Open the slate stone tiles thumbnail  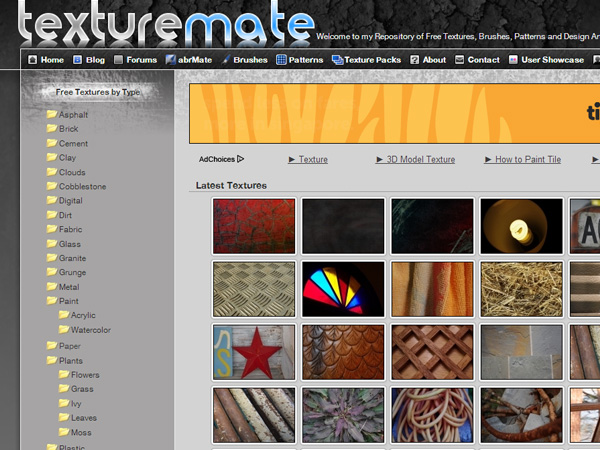click(522, 352)
